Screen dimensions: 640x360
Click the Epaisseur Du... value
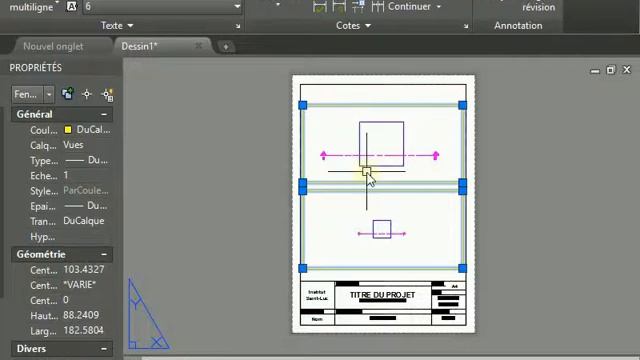[x=86, y=206]
